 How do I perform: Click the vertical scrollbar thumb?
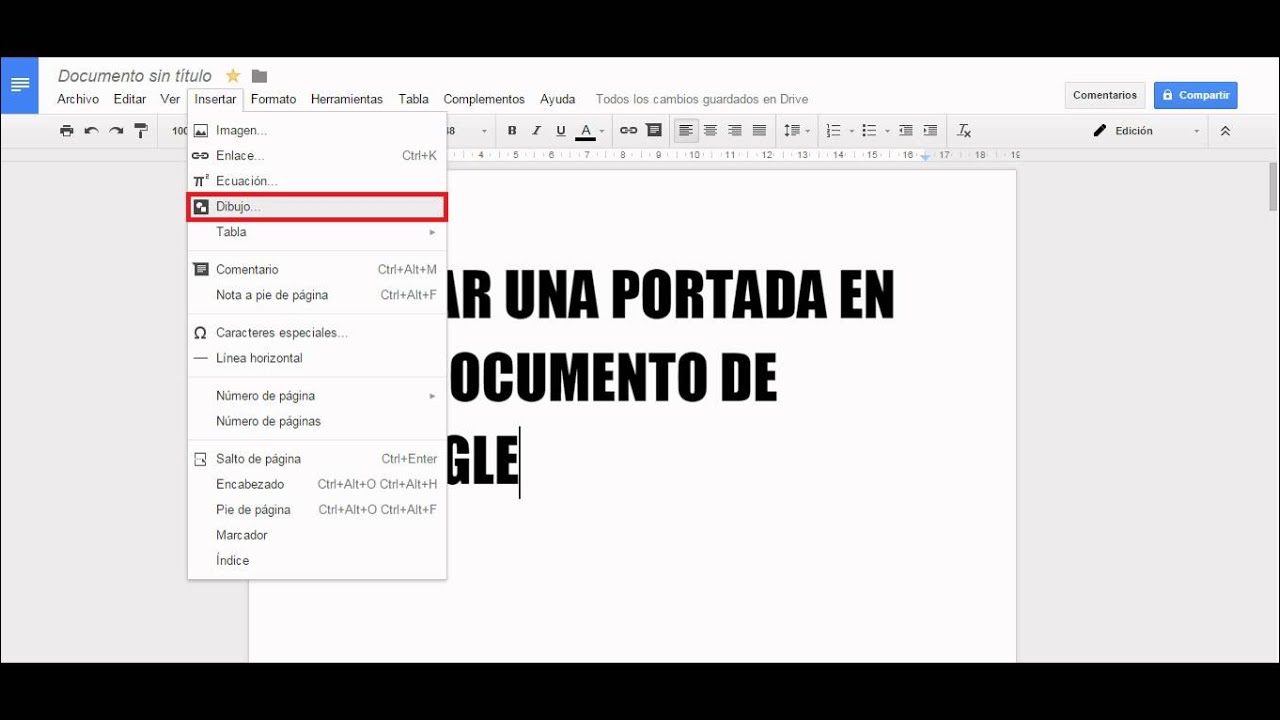(1273, 186)
